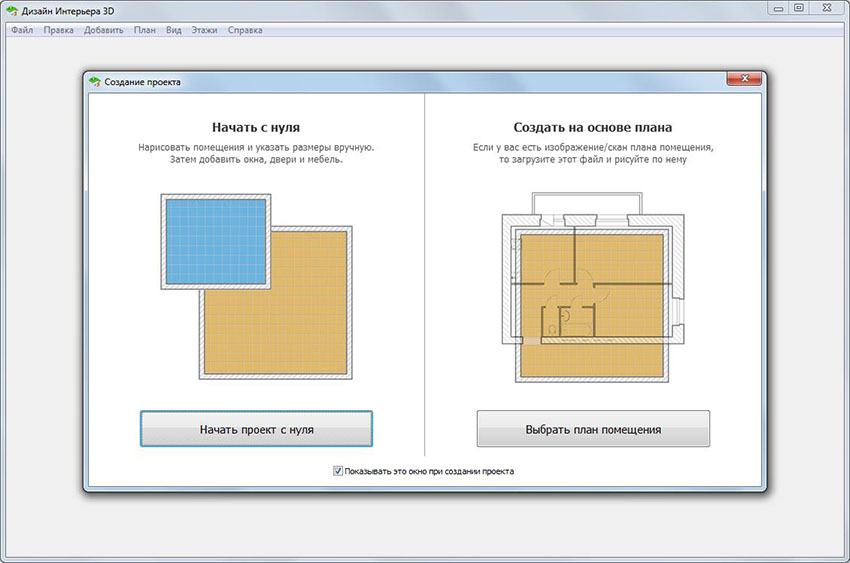Open the Вид menu

point(174,30)
